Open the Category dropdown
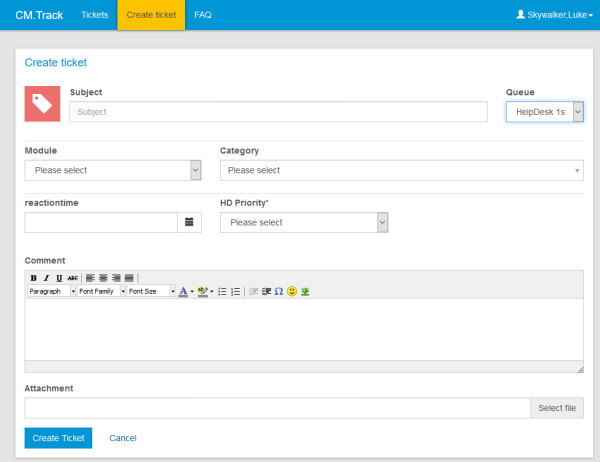This screenshot has height=462, width=600. [x=402, y=170]
